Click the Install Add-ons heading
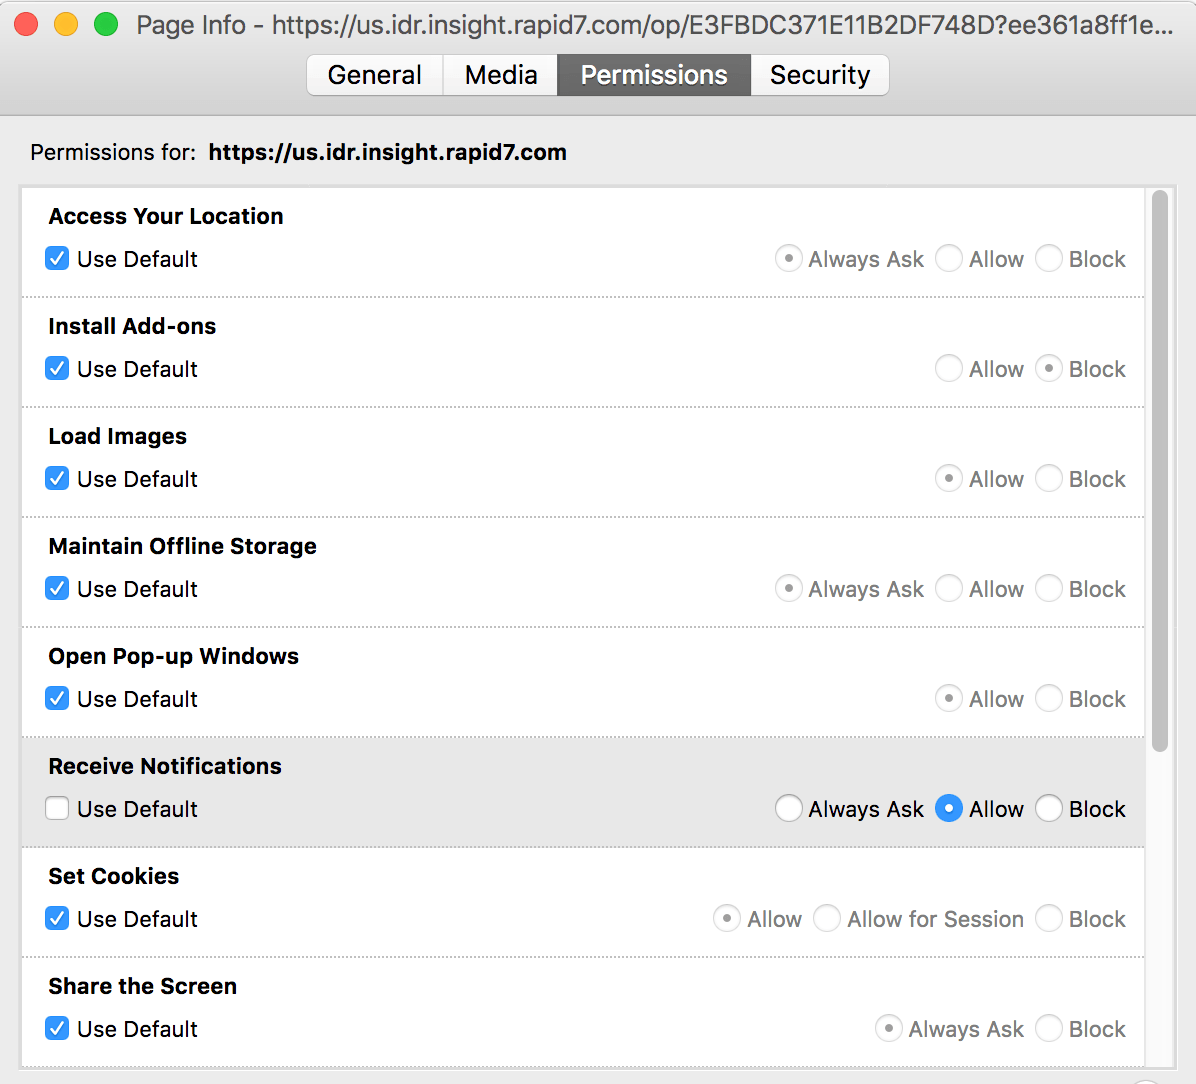Image resolution: width=1196 pixels, height=1084 pixels. [132, 326]
